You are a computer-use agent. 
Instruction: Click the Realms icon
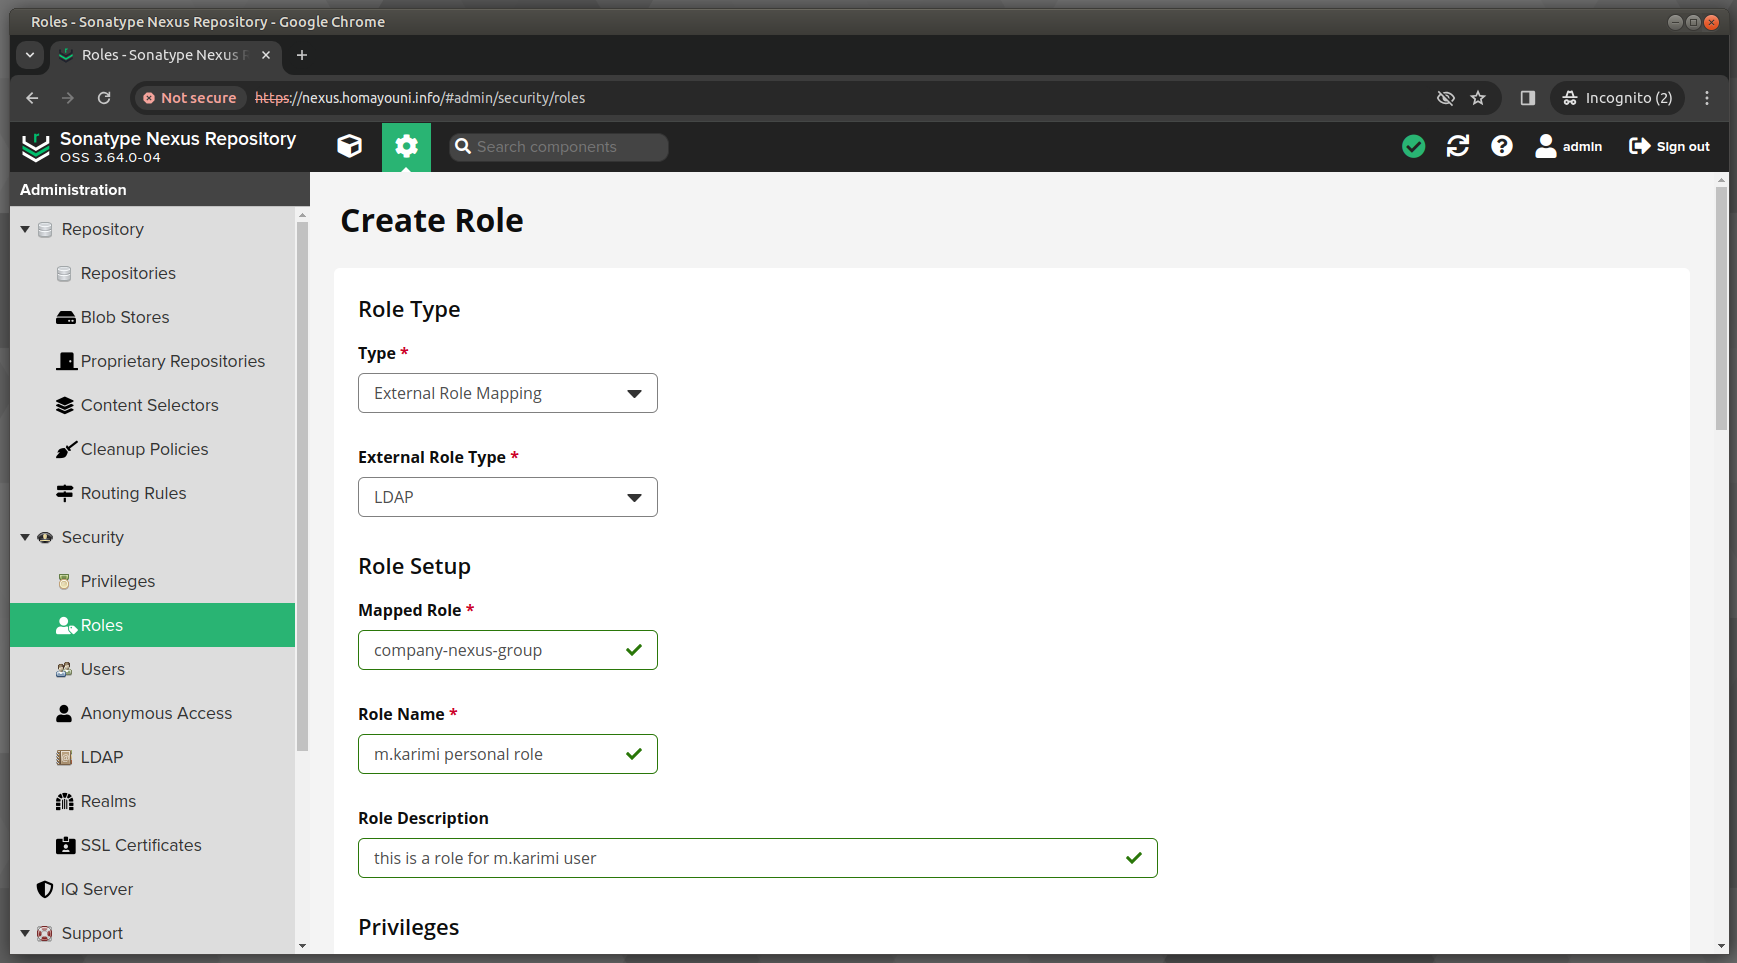(65, 802)
